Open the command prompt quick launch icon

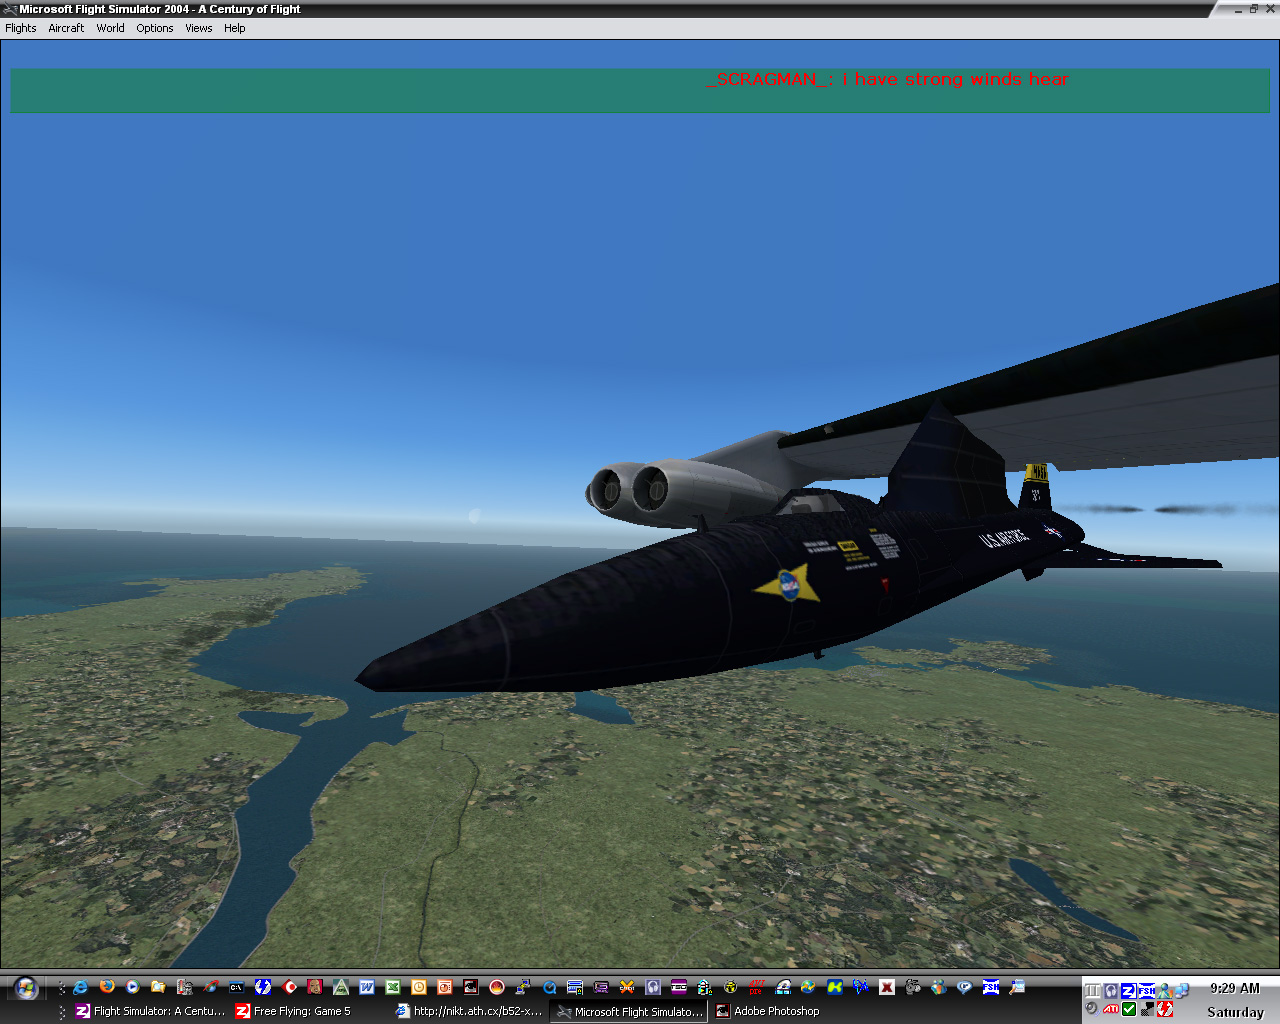(237, 987)
